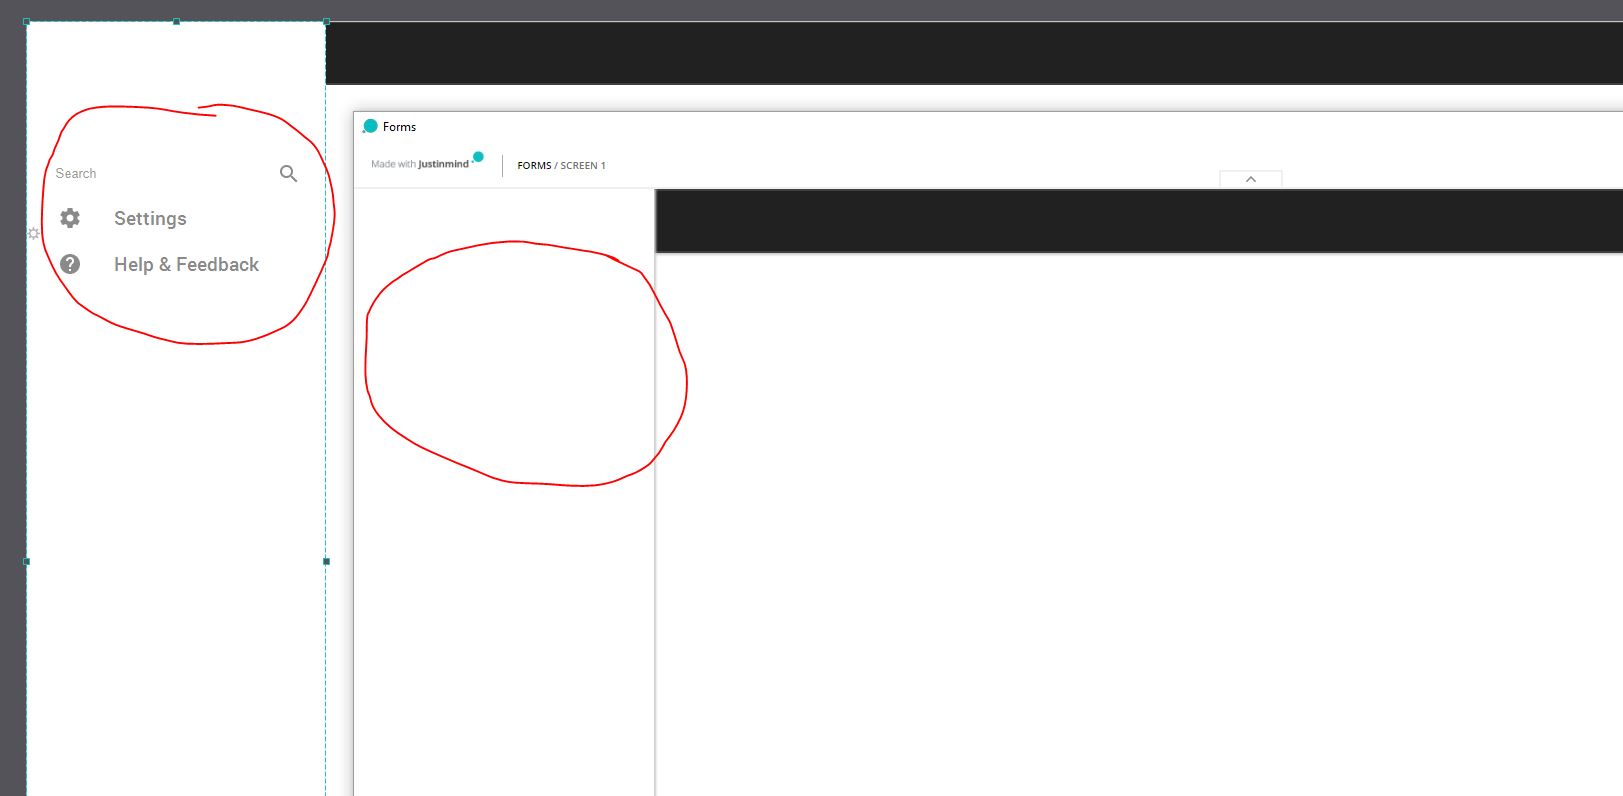Grab the top-left selection handle
1623x796 pixels.
pyautogui.click(x=27, y=22)
